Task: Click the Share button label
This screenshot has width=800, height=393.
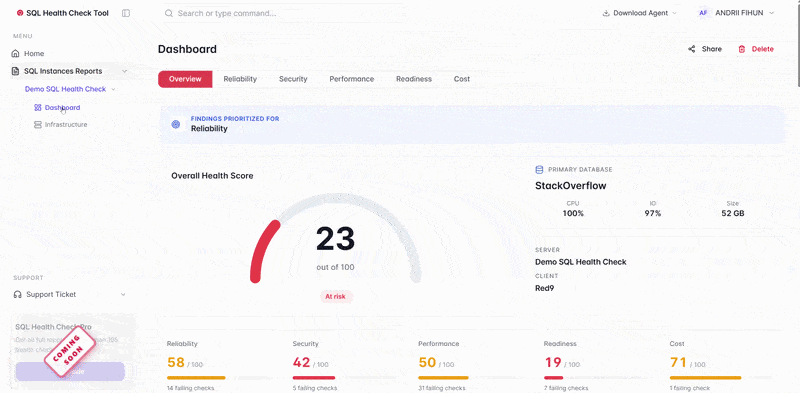Action: (x=712, y=49)
